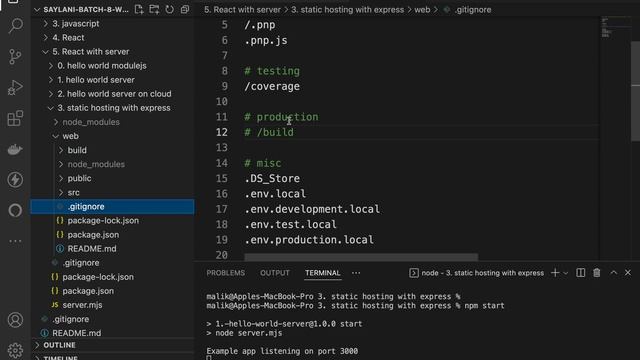Open the Extensions view

16,118
